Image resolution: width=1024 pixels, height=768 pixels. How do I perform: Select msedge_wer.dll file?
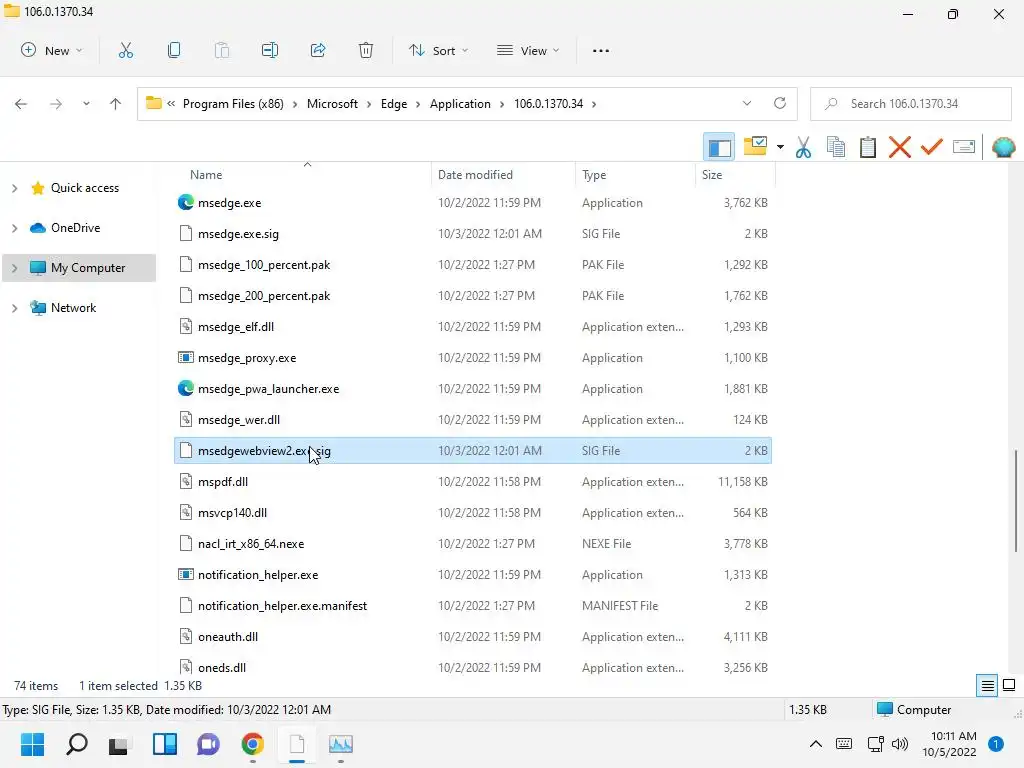(473, 420)
